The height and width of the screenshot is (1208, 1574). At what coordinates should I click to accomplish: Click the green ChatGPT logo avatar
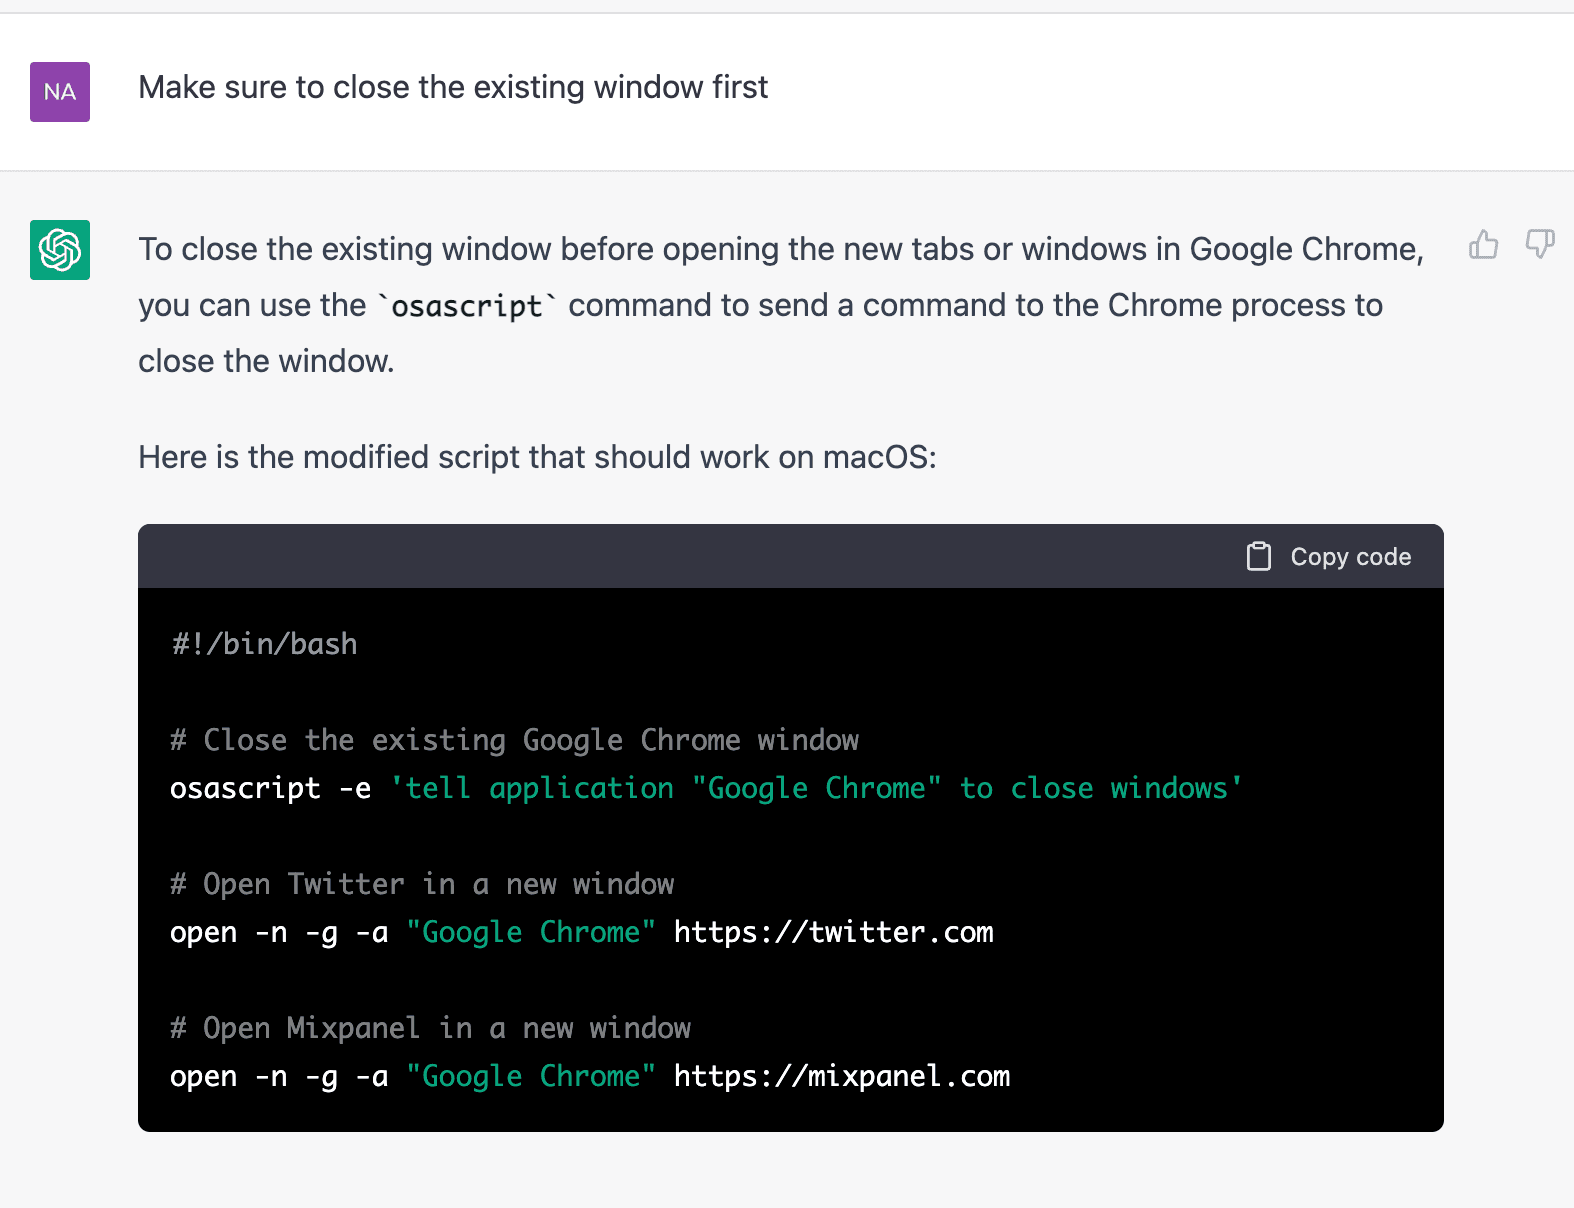coord(60,250)
